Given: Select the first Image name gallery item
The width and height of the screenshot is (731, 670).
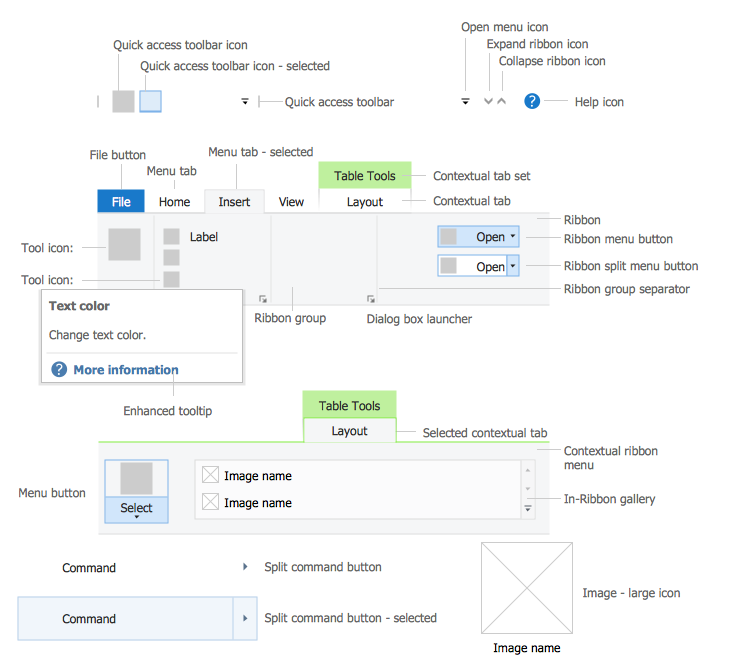Looking at the screenshot, I should click(257, 476).
